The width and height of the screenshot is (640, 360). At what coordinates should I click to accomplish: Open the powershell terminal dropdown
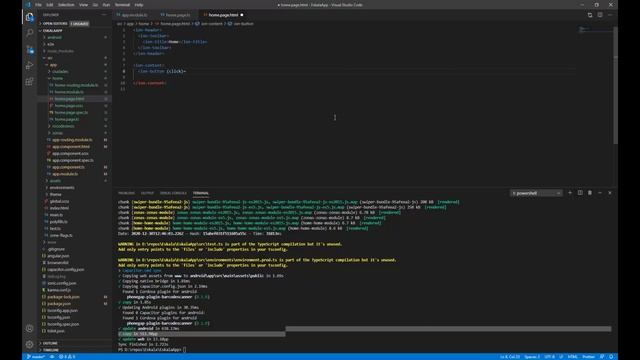pos(536,193)
